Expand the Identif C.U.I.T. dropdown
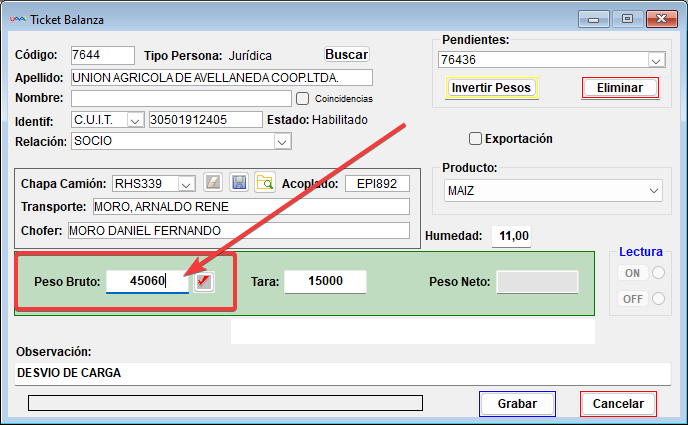 coord(135,120)
